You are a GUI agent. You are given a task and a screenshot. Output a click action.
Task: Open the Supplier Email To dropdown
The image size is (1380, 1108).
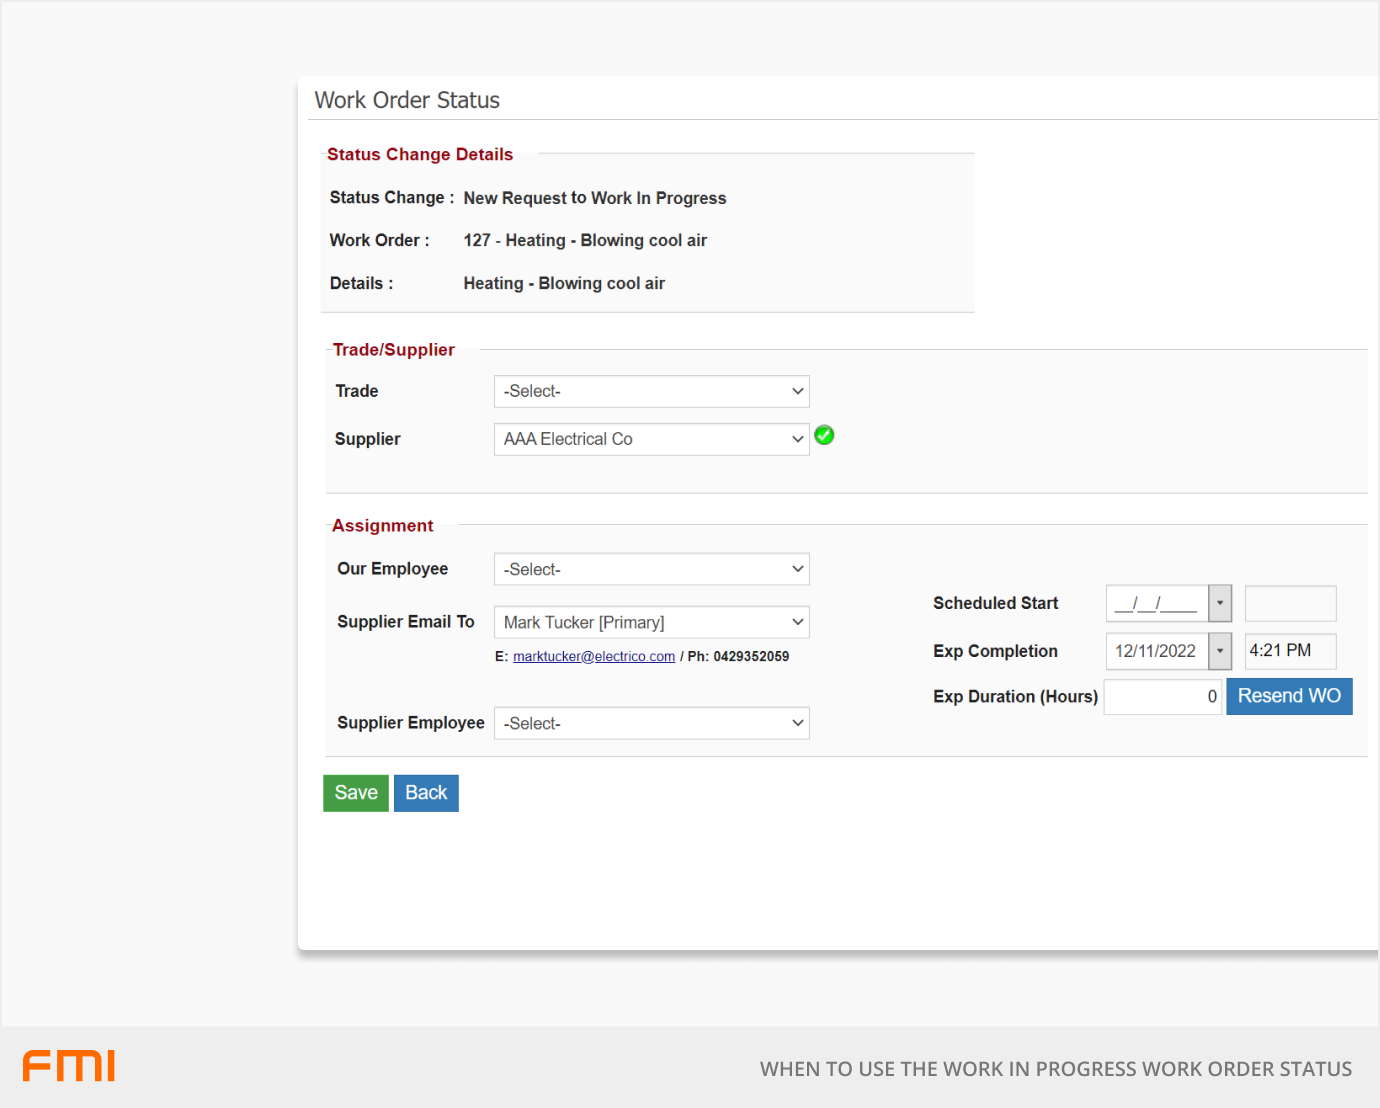click(651, 622)
